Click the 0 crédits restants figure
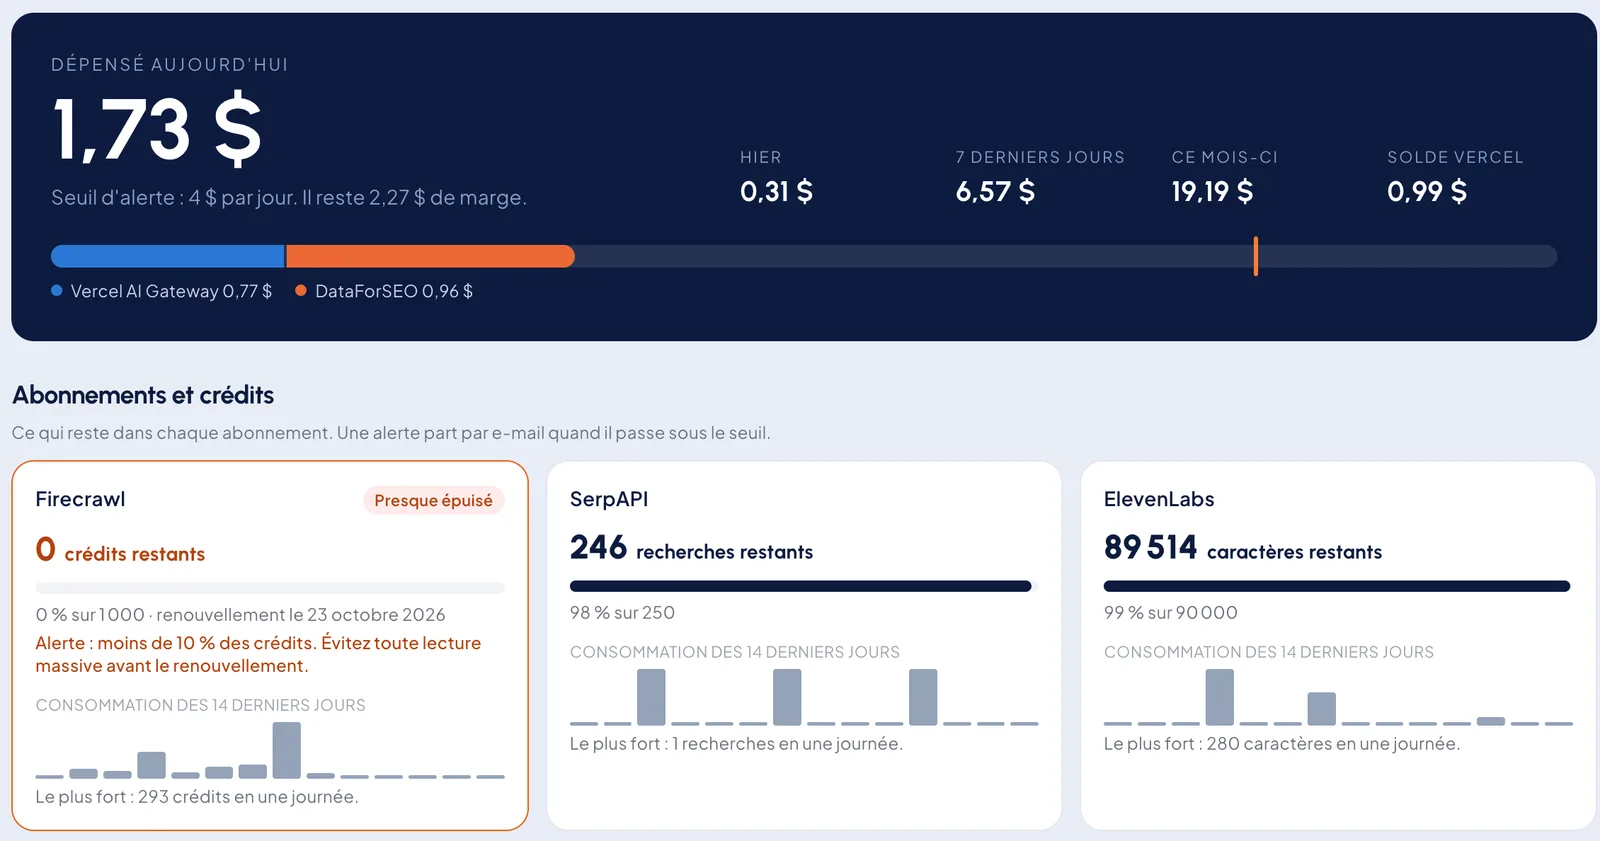The image size is (1600, 841). (x=120, y=550)
